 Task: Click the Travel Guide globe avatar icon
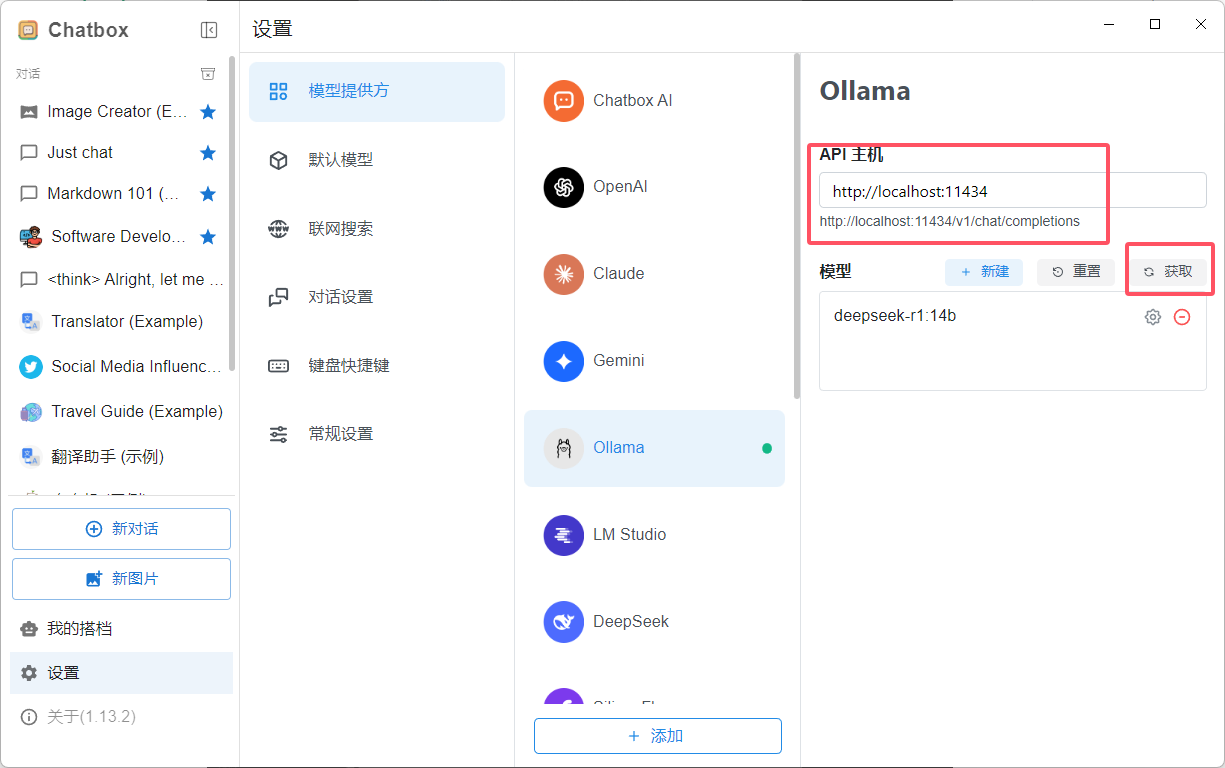[31, 412]
